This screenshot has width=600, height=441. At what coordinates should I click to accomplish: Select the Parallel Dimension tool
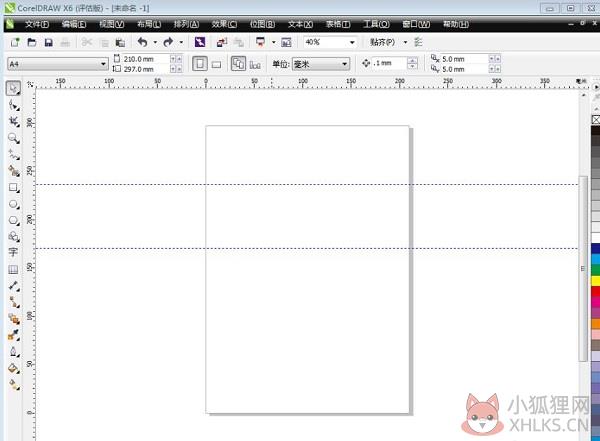click(x=14, y=286)
